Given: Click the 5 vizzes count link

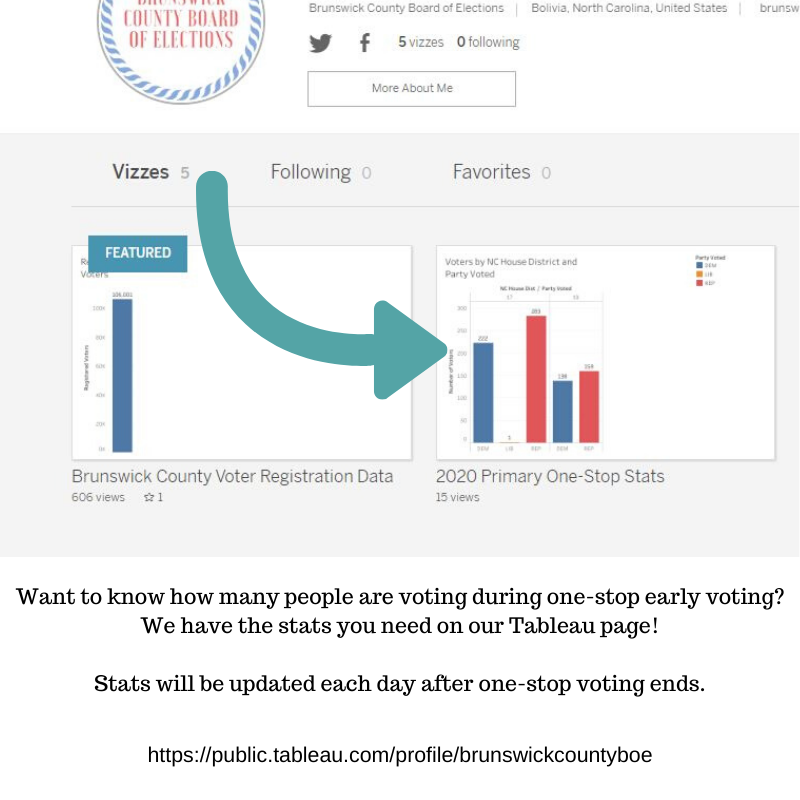Looking at the screenshot, I should 421,42.
